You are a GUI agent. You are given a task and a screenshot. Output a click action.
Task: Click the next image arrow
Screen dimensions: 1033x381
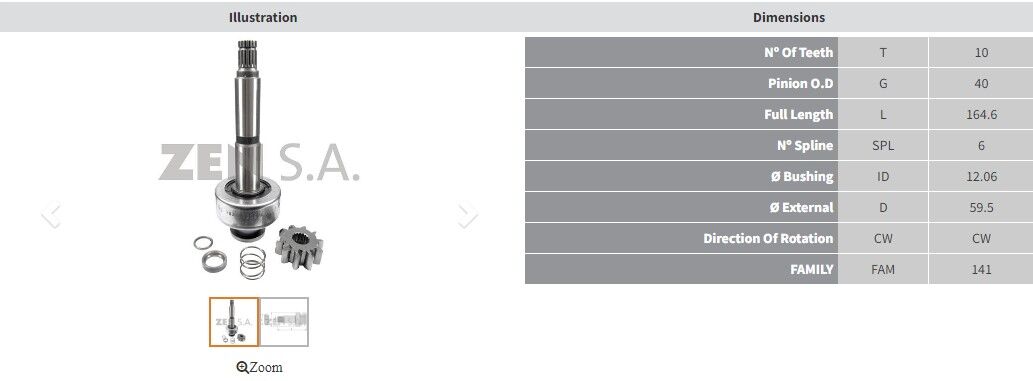tap(467, 215)
